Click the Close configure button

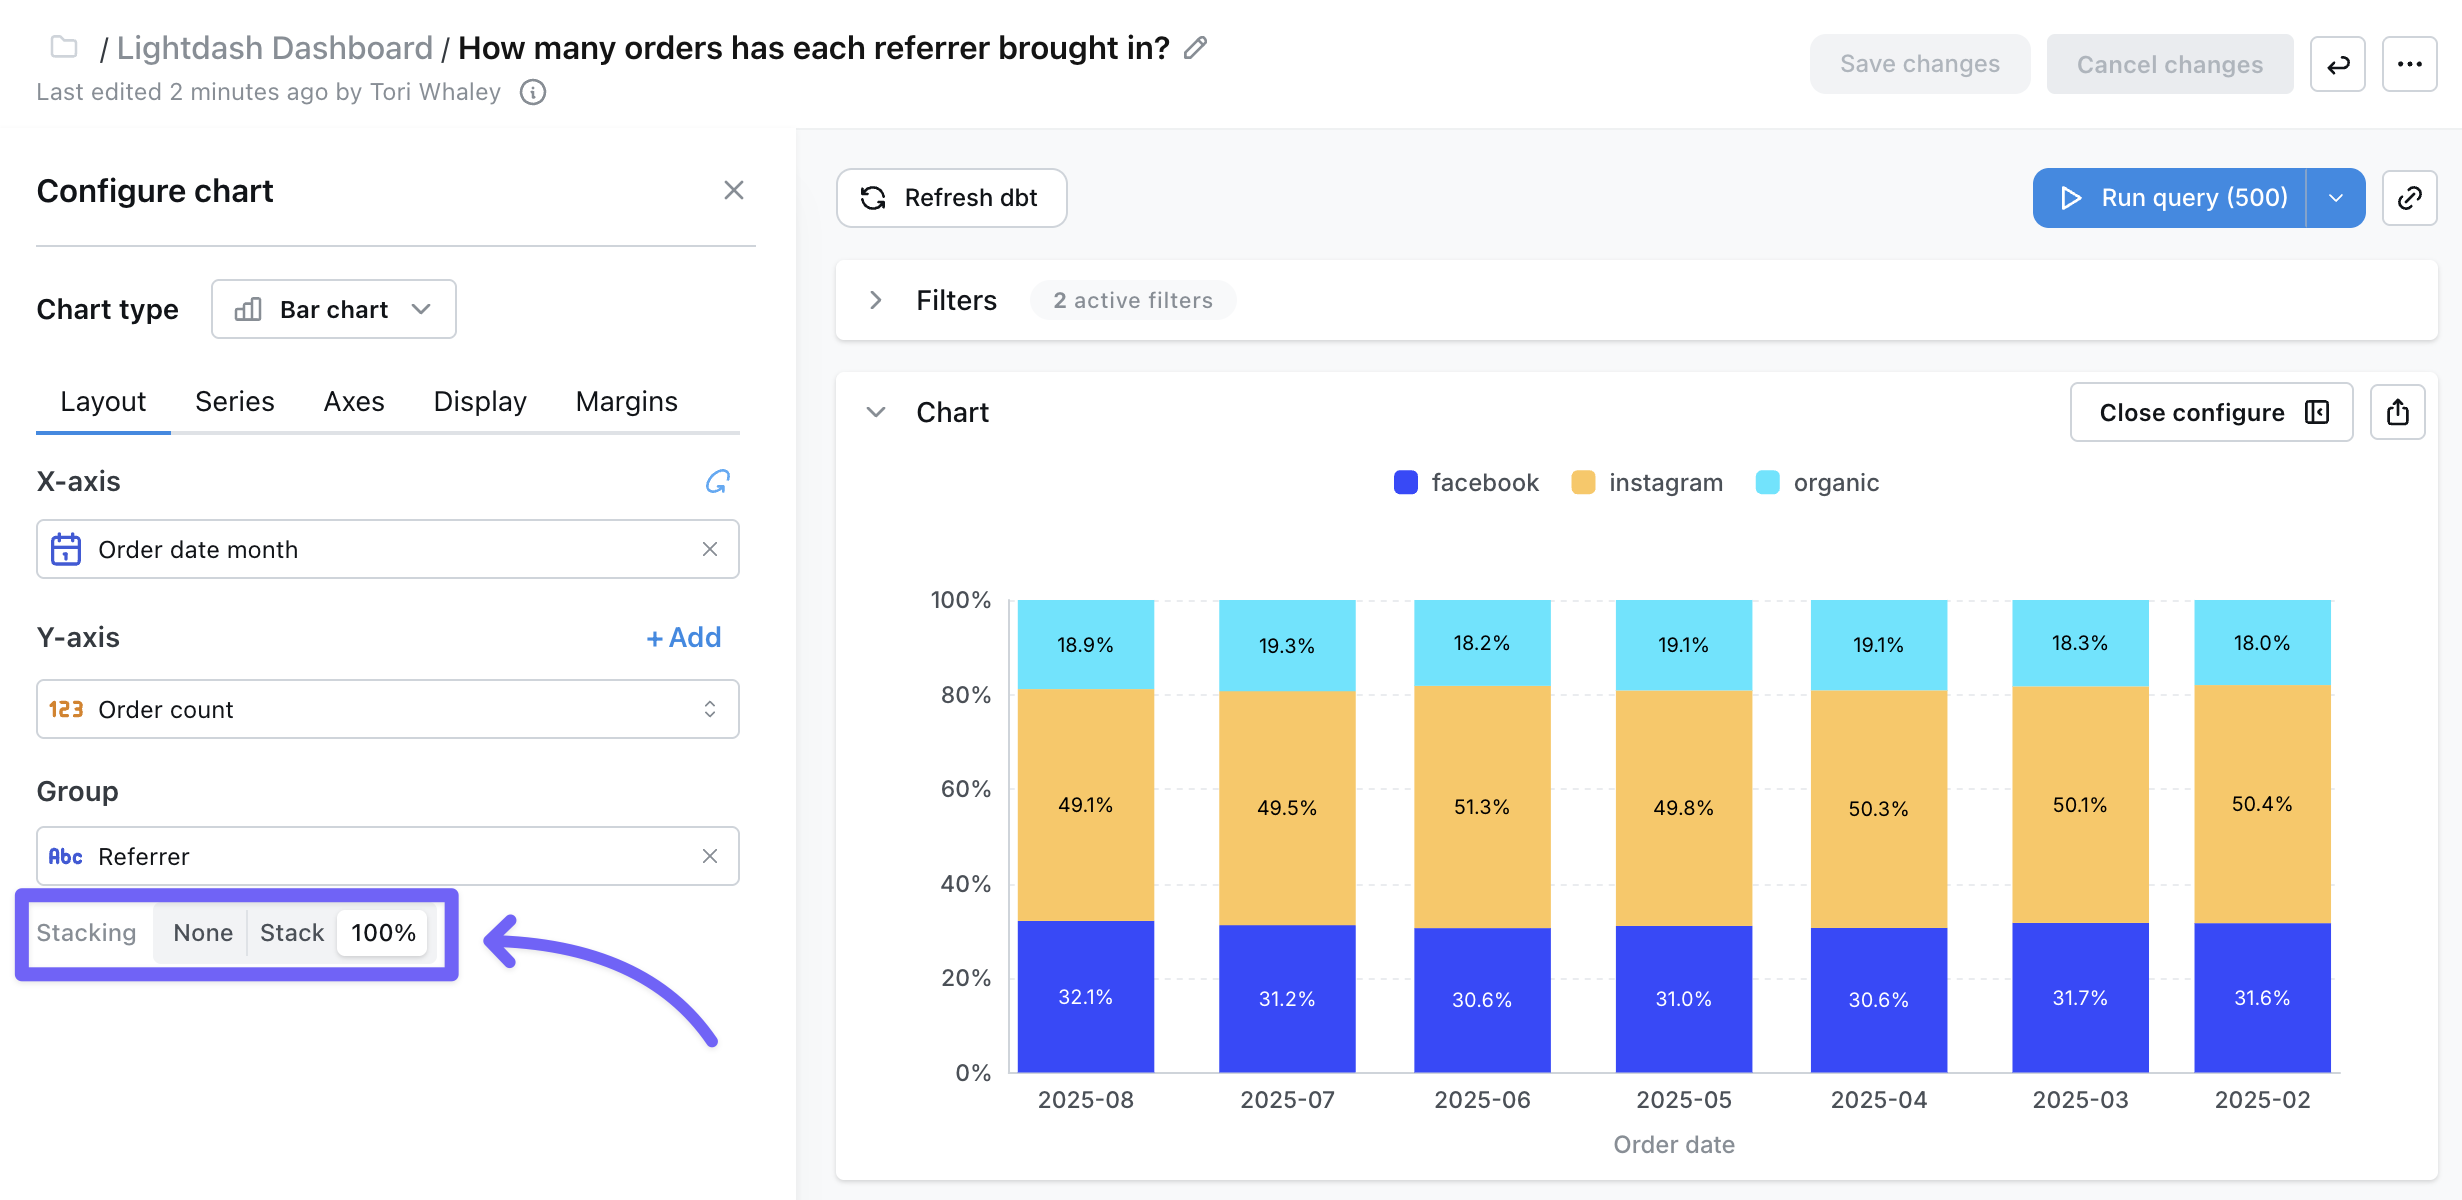pos(2211,412)
